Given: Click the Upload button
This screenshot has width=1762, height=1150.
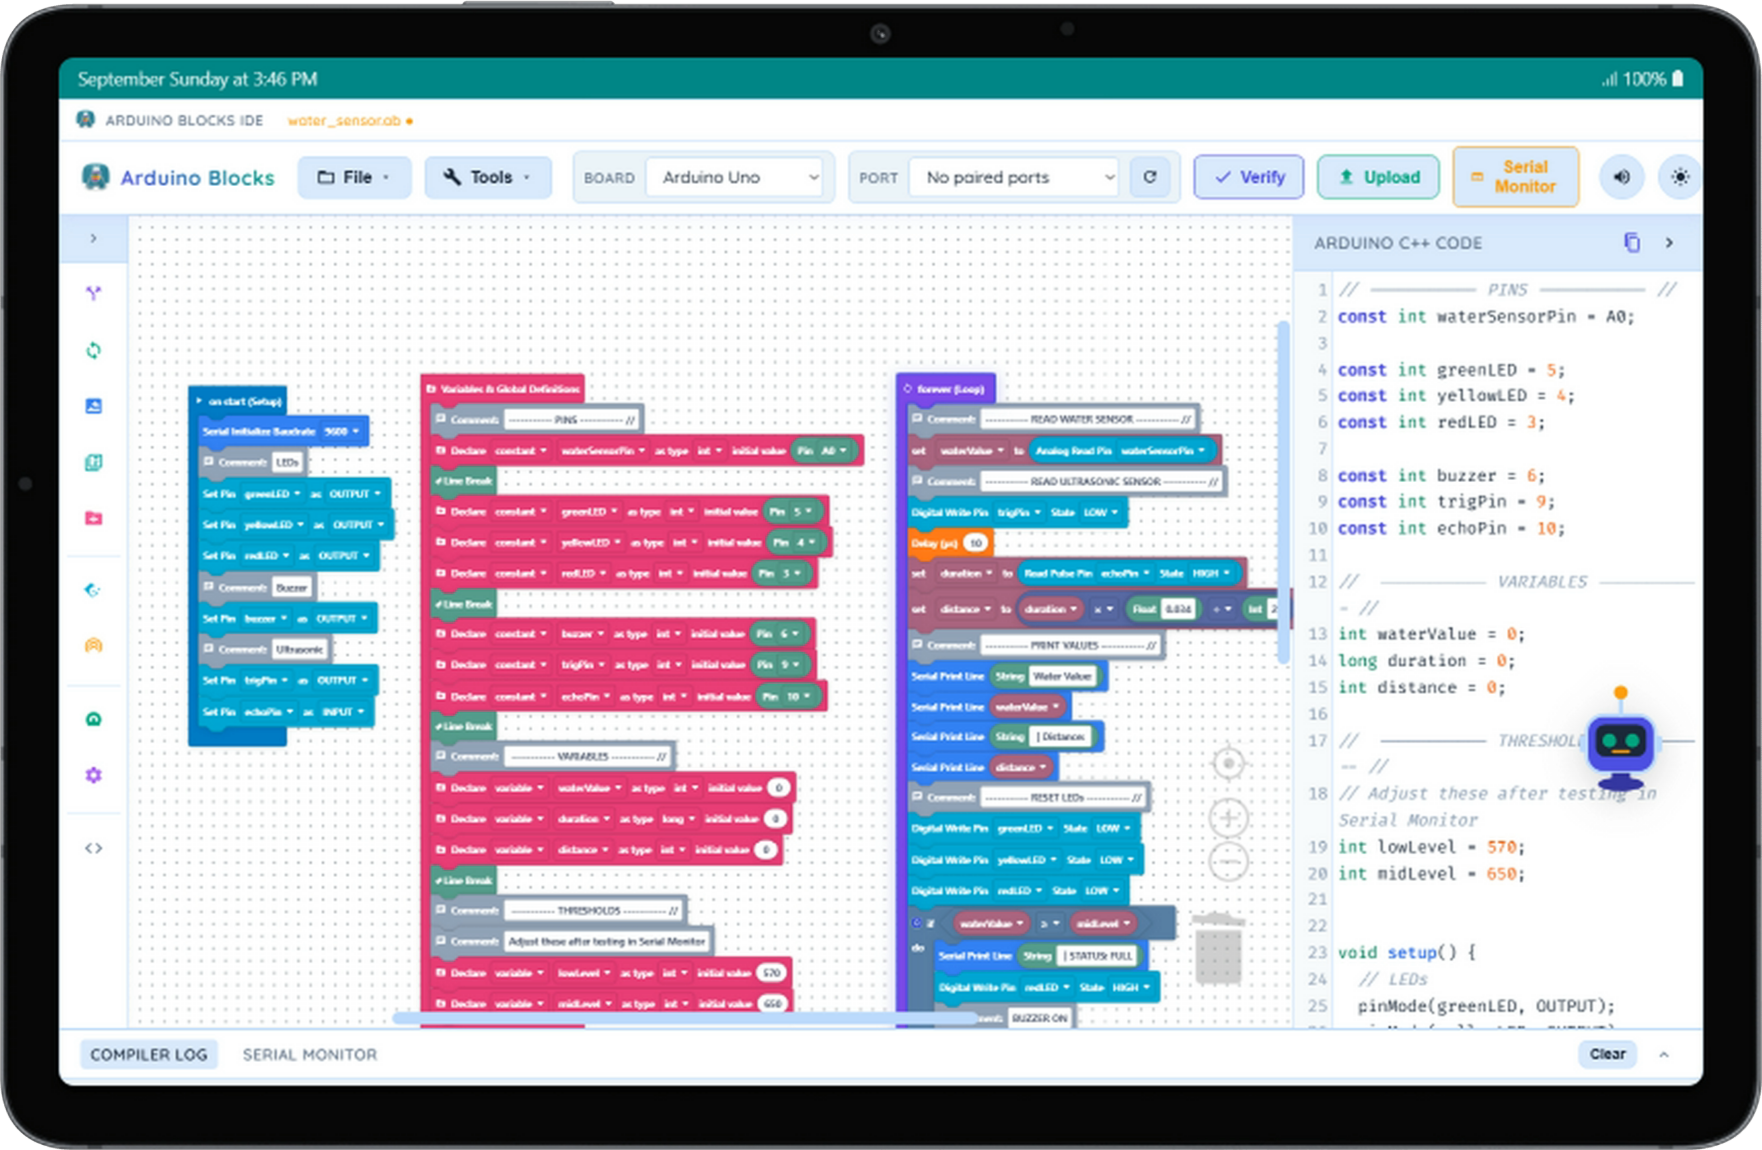Looking at the screenshot, I should click(1378, 177).
